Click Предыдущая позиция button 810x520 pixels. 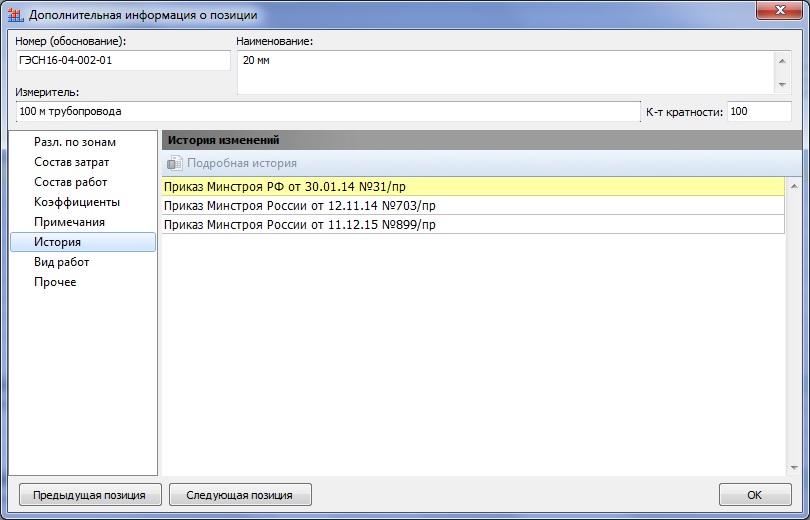(x=90, y=495)
